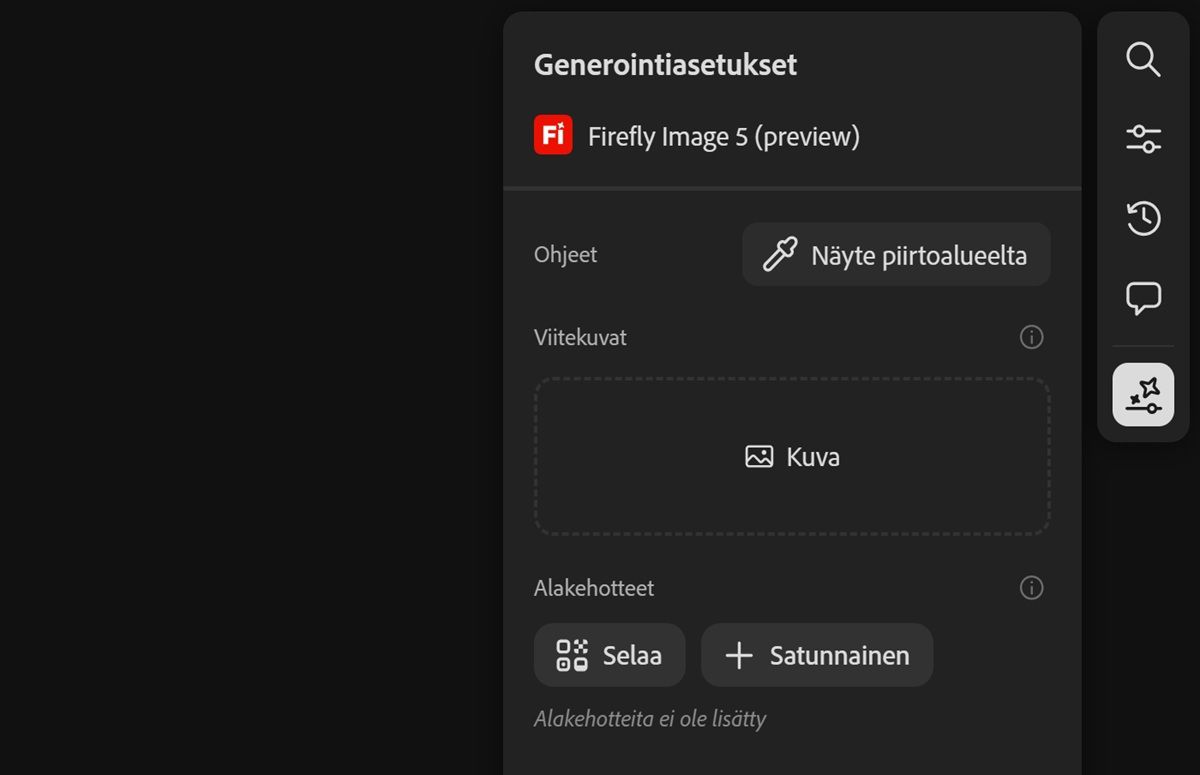Click the red Firefly Fi logo
This screenshot has height=775, width=1200.
pyautogui.click(x=553, y=135)
